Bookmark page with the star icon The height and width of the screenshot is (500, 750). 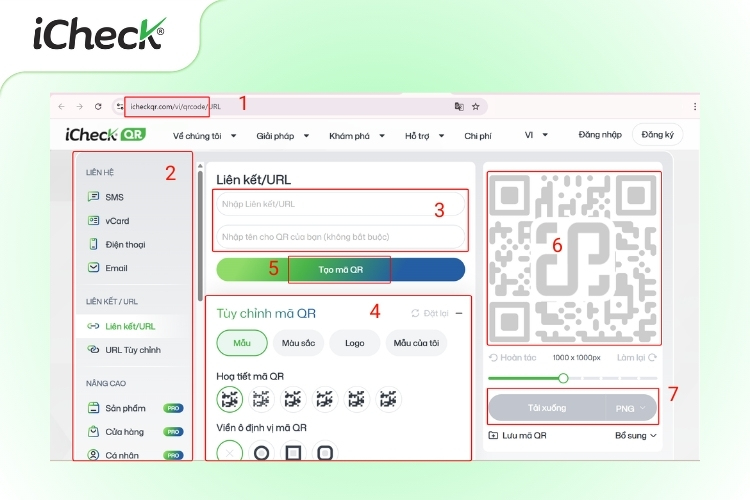[475, 107]
